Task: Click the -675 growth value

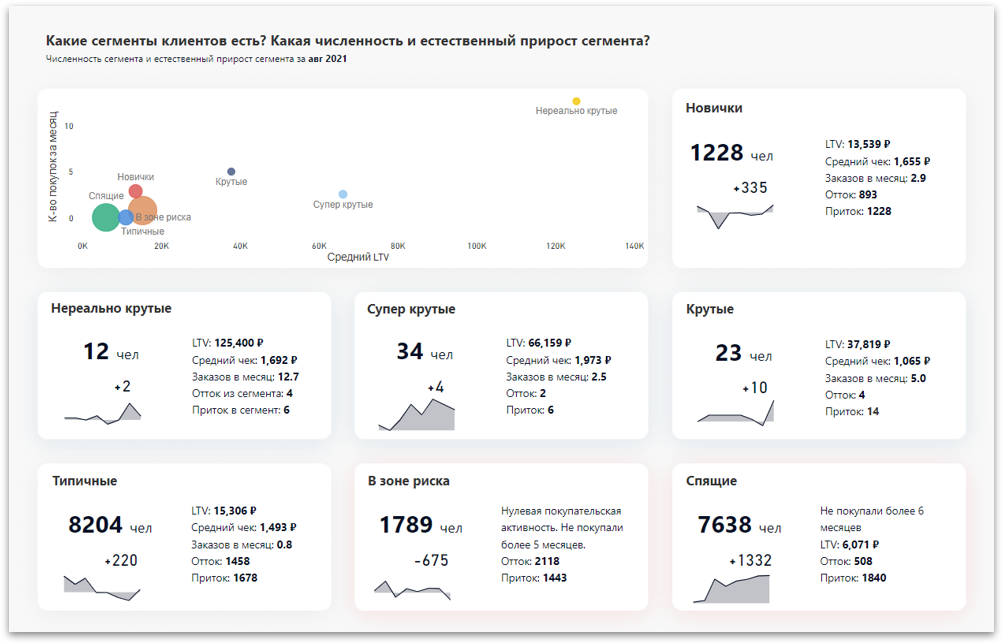Action: pos(432,560)
